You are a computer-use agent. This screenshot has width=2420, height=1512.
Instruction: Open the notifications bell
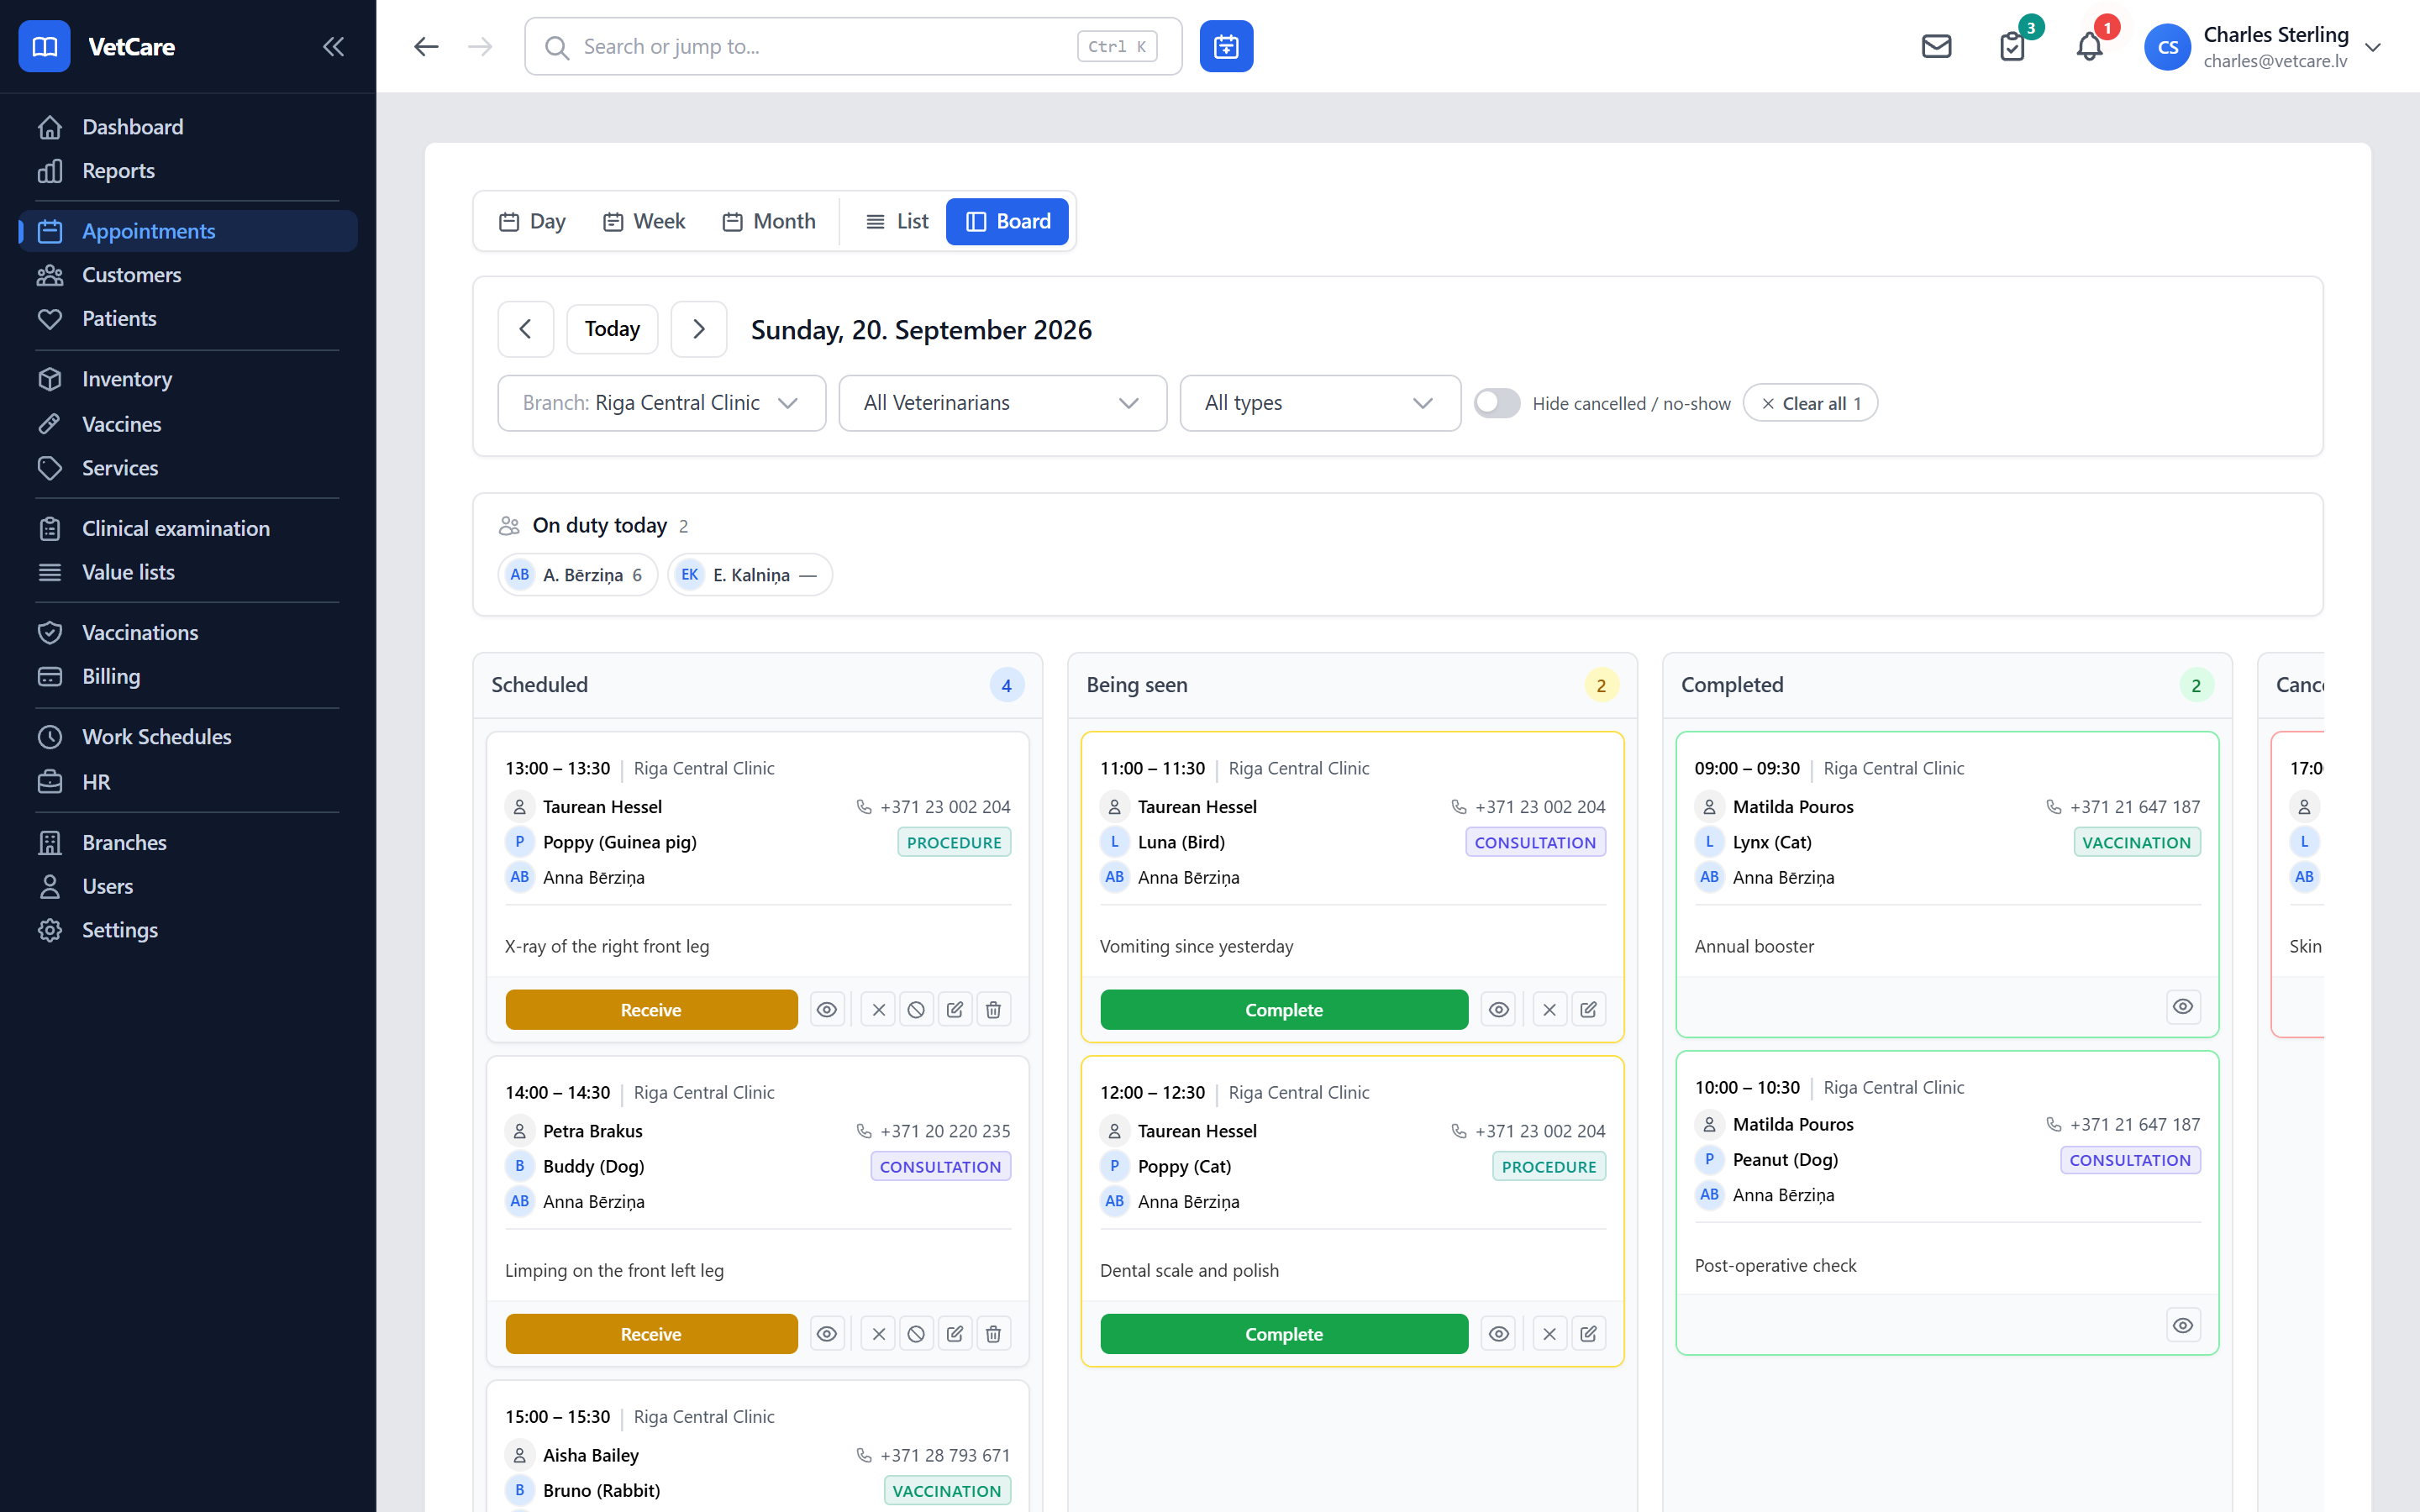click(2089, 46)
